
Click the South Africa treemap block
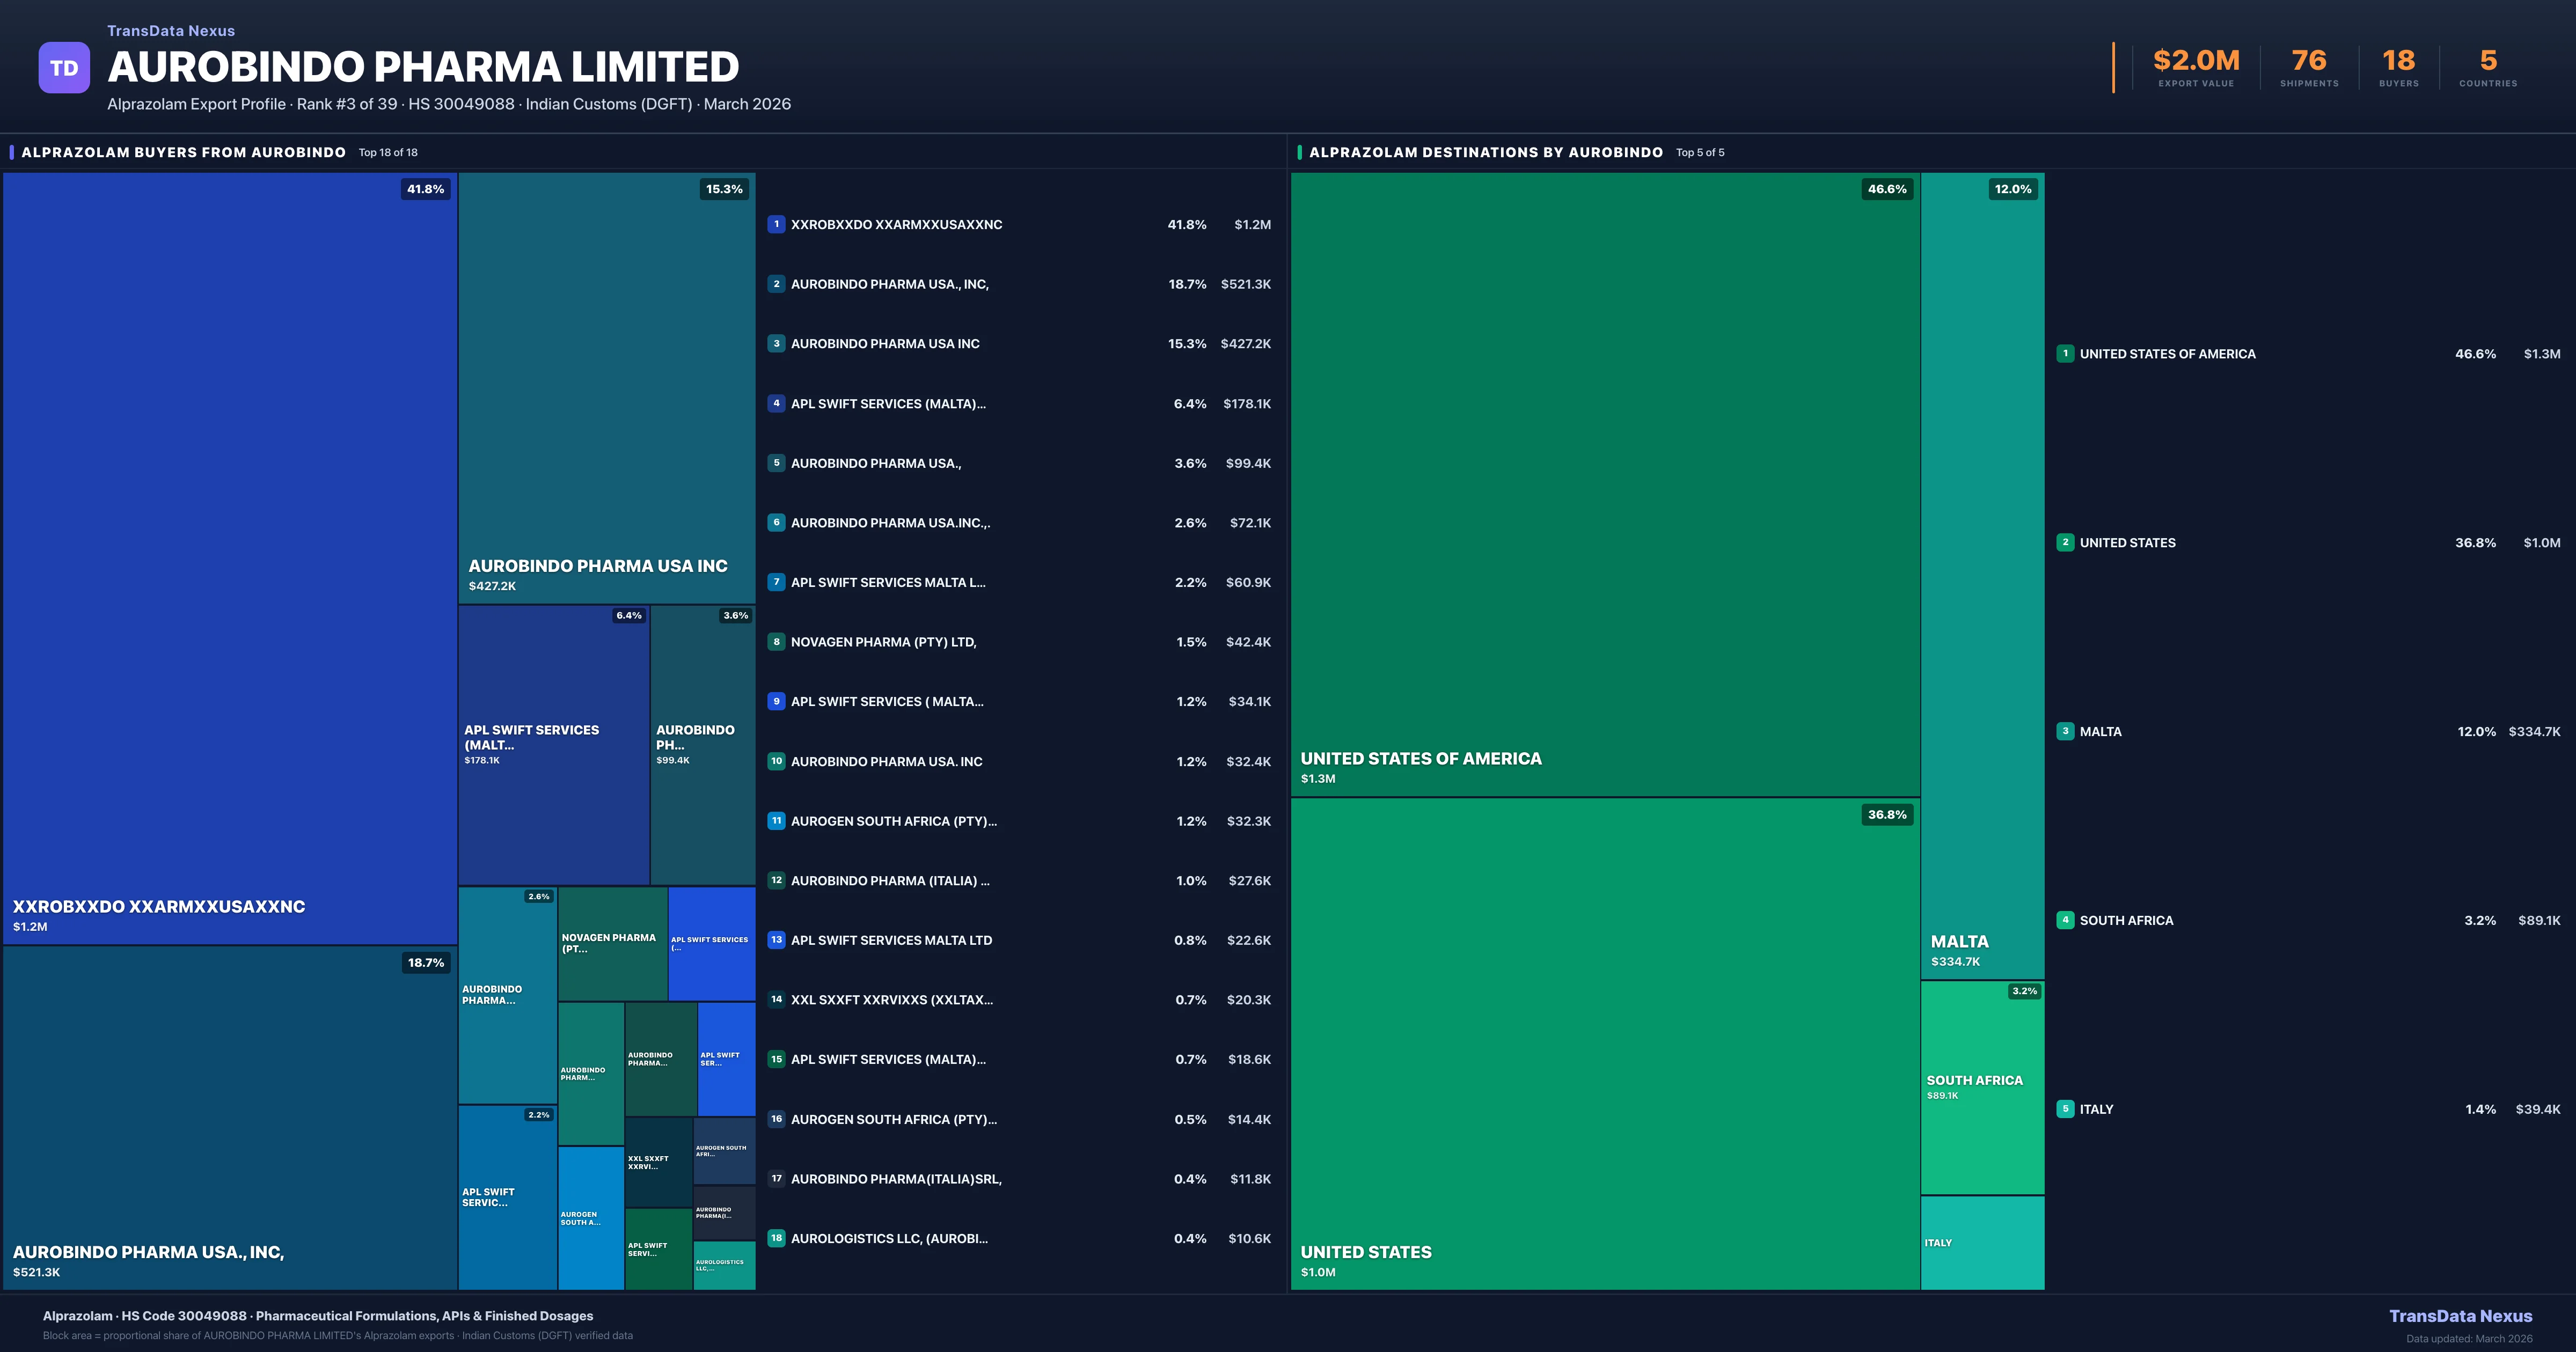pyautogui.click(x=1982, y=1087)
